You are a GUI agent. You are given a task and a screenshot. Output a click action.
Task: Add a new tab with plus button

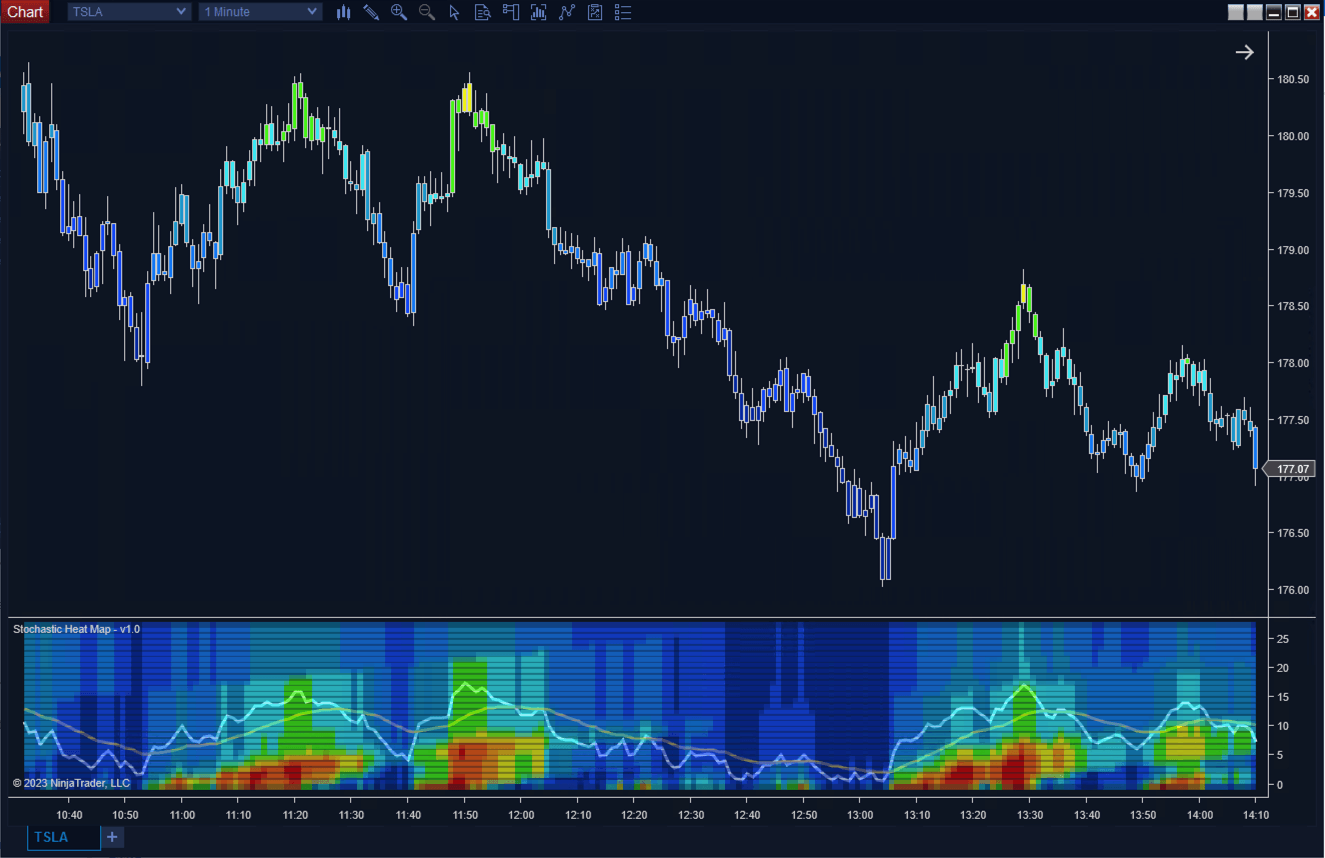(x=112, y=837)
